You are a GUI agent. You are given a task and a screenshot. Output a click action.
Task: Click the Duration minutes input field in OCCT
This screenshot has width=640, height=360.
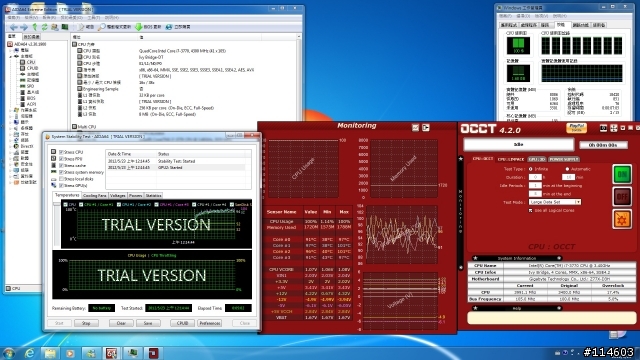pos(568,177)
